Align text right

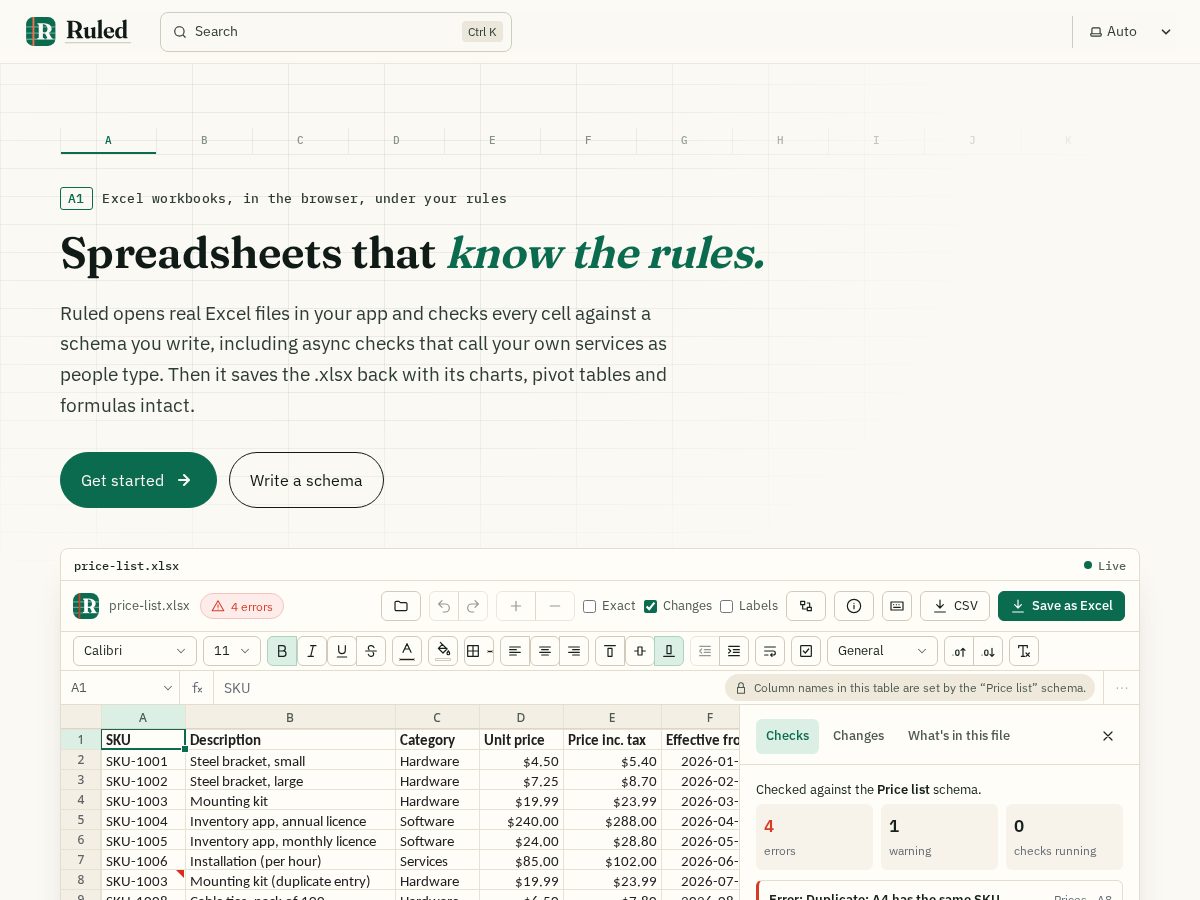point(574,651)
